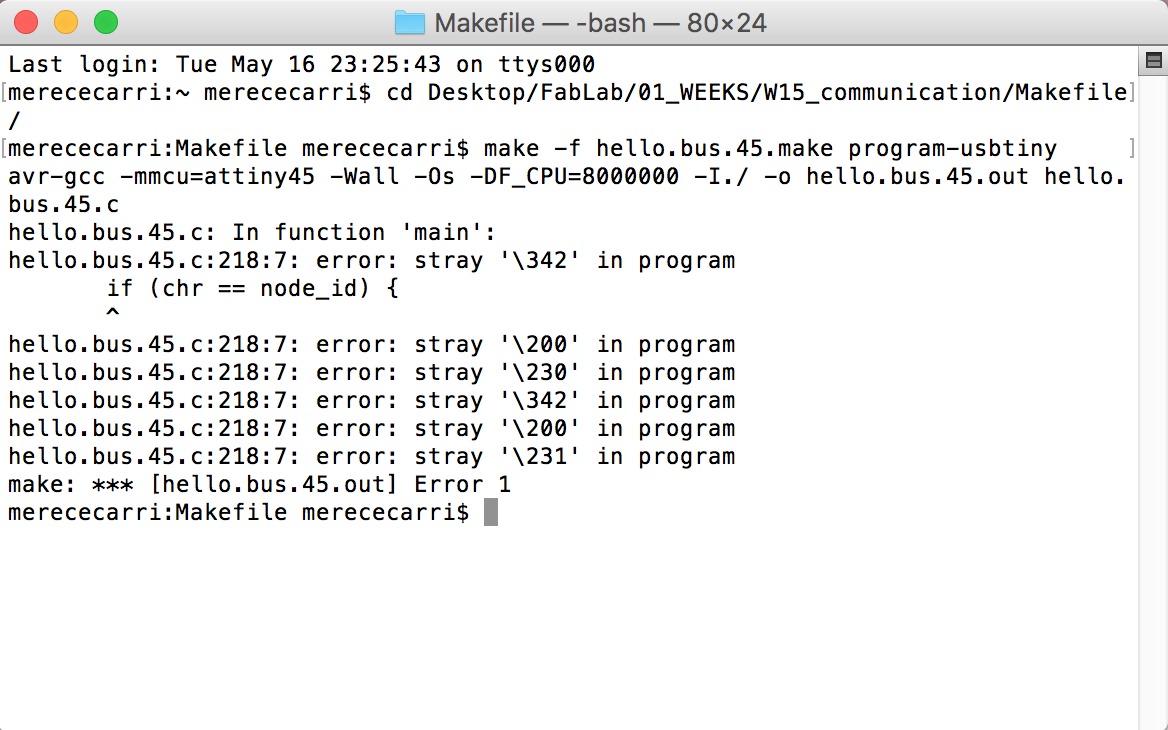Click the "make -f hello.bus.45.make program-usbtiny" command

(770, 149)
